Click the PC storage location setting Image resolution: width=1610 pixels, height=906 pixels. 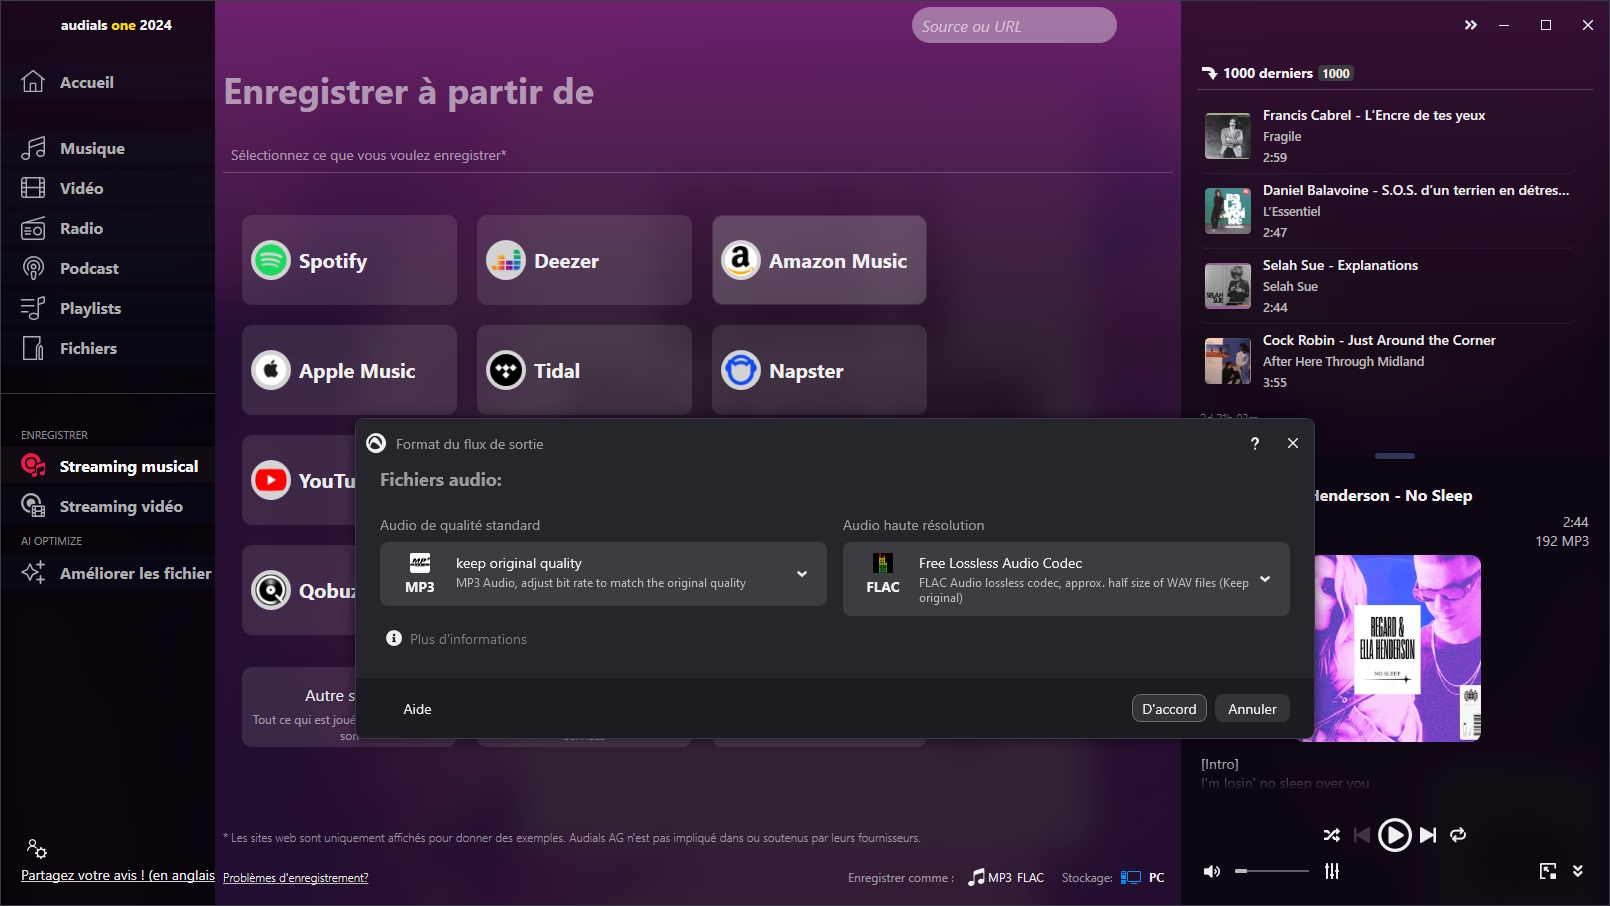[1143, 878]
